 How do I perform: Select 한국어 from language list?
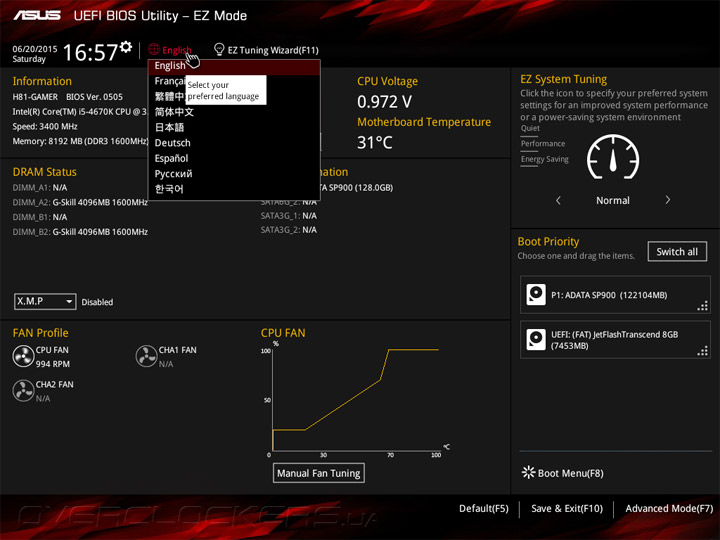tap(234, 189)
